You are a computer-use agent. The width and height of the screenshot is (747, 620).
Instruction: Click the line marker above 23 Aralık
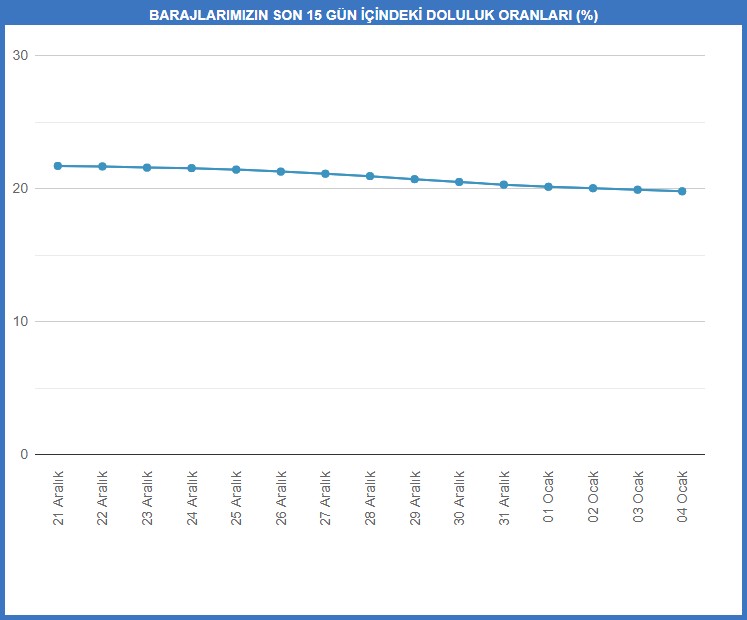(147, 168)
